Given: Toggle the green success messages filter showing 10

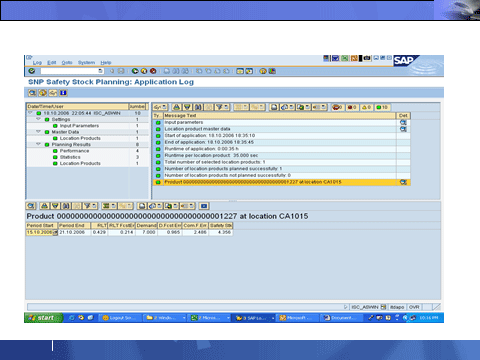Looking at the screenshot, I should pyautogui.click(x=382, y=107).
